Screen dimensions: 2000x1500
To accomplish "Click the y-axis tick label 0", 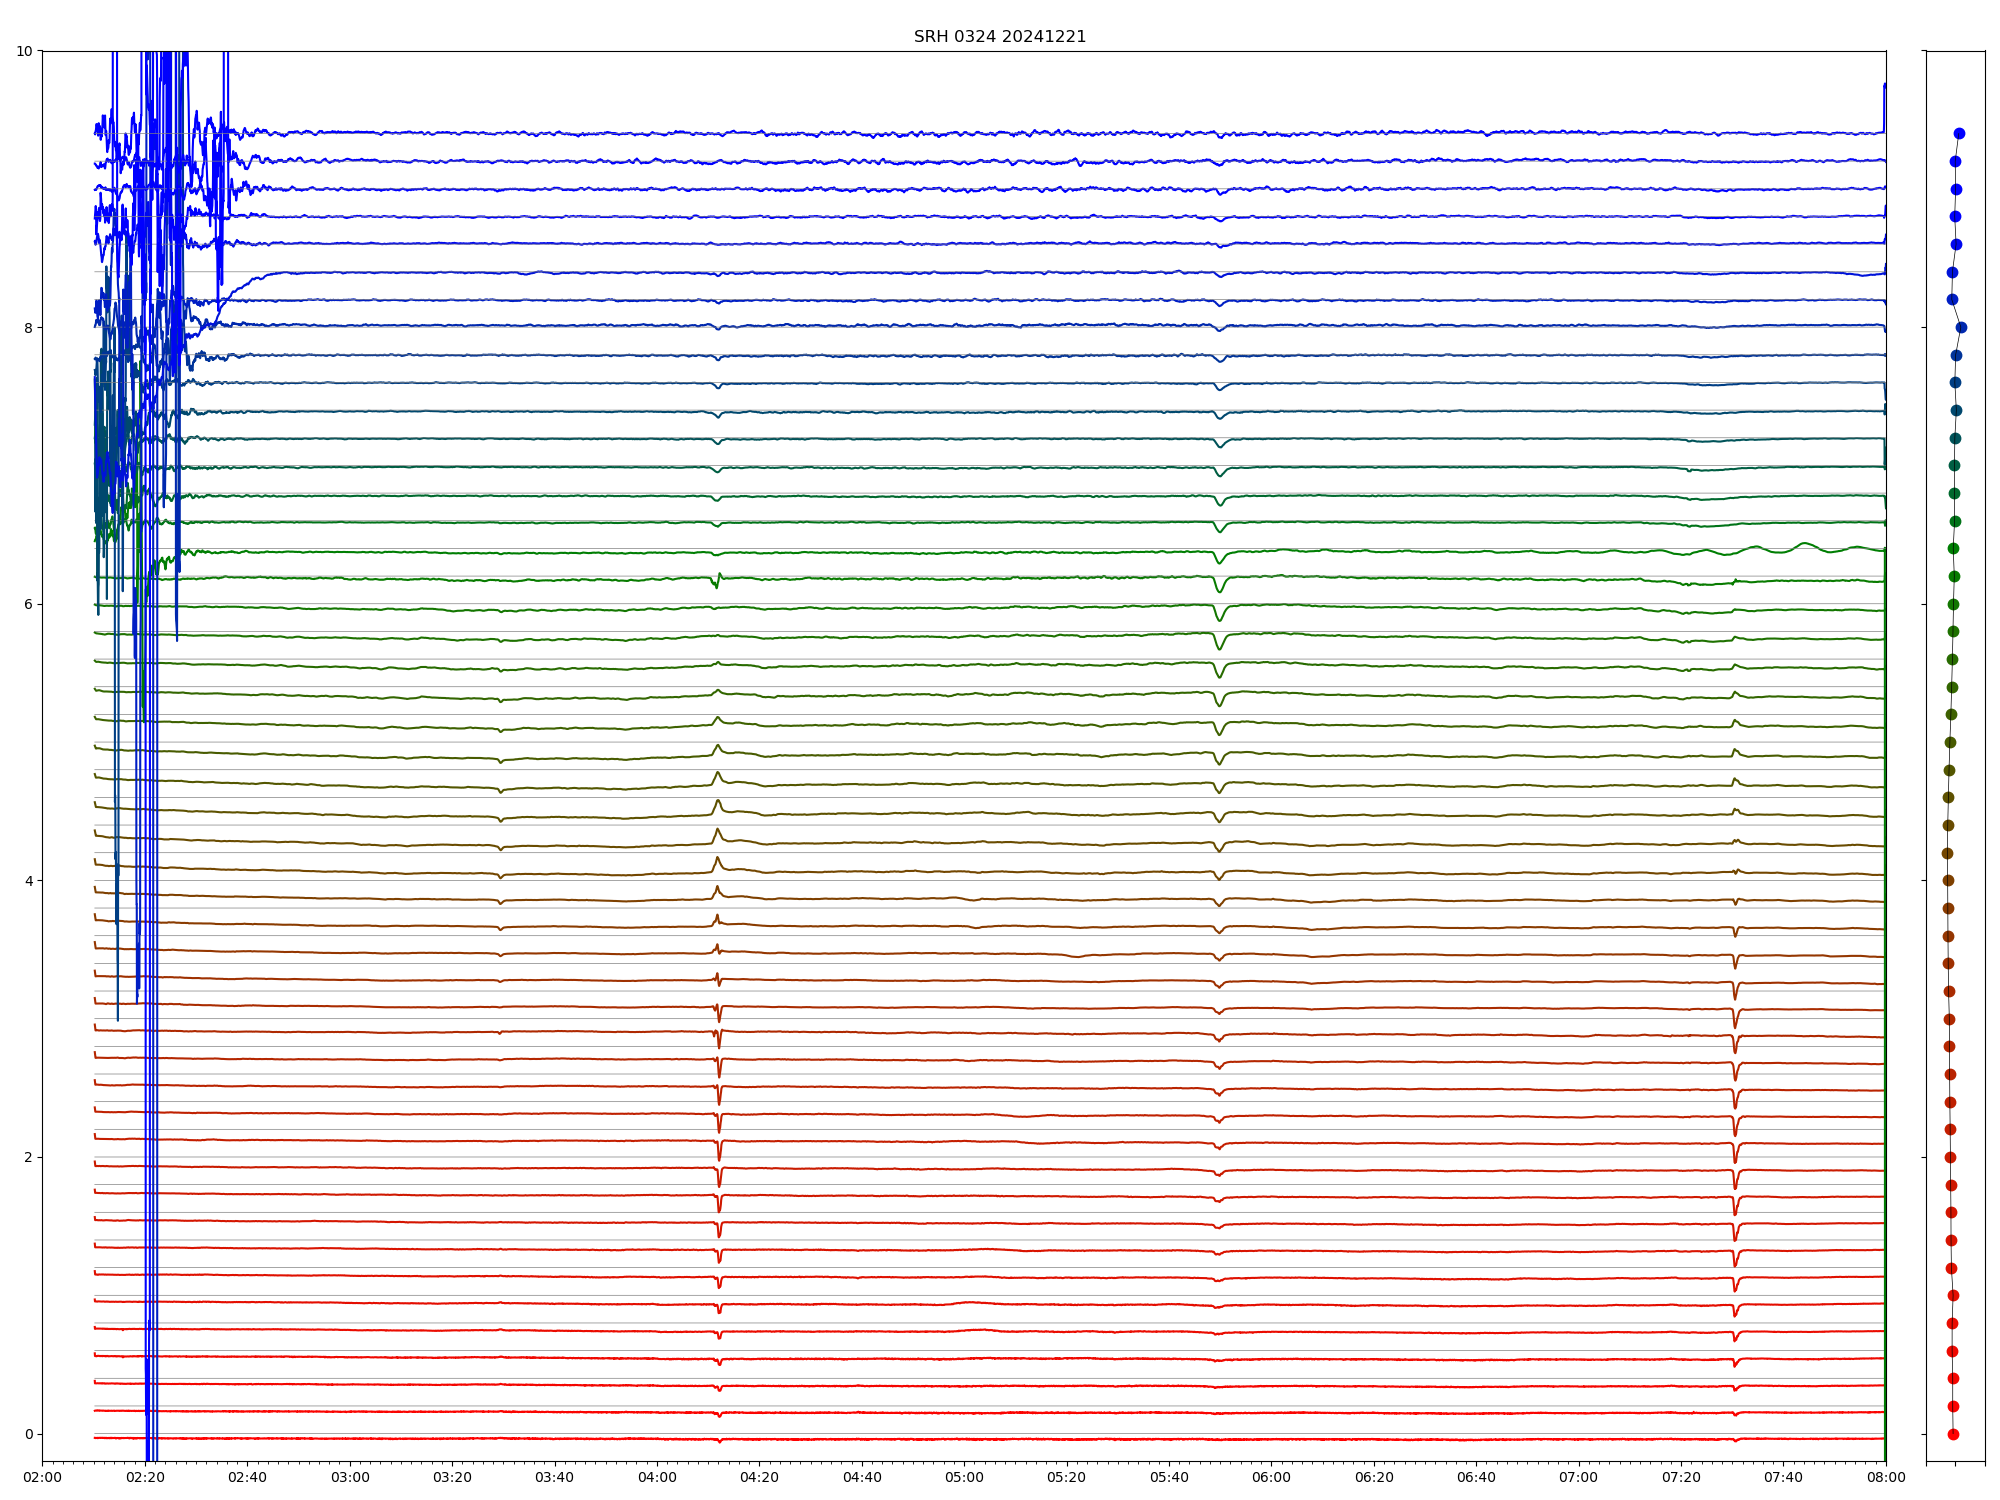I will pos(28,1434).
